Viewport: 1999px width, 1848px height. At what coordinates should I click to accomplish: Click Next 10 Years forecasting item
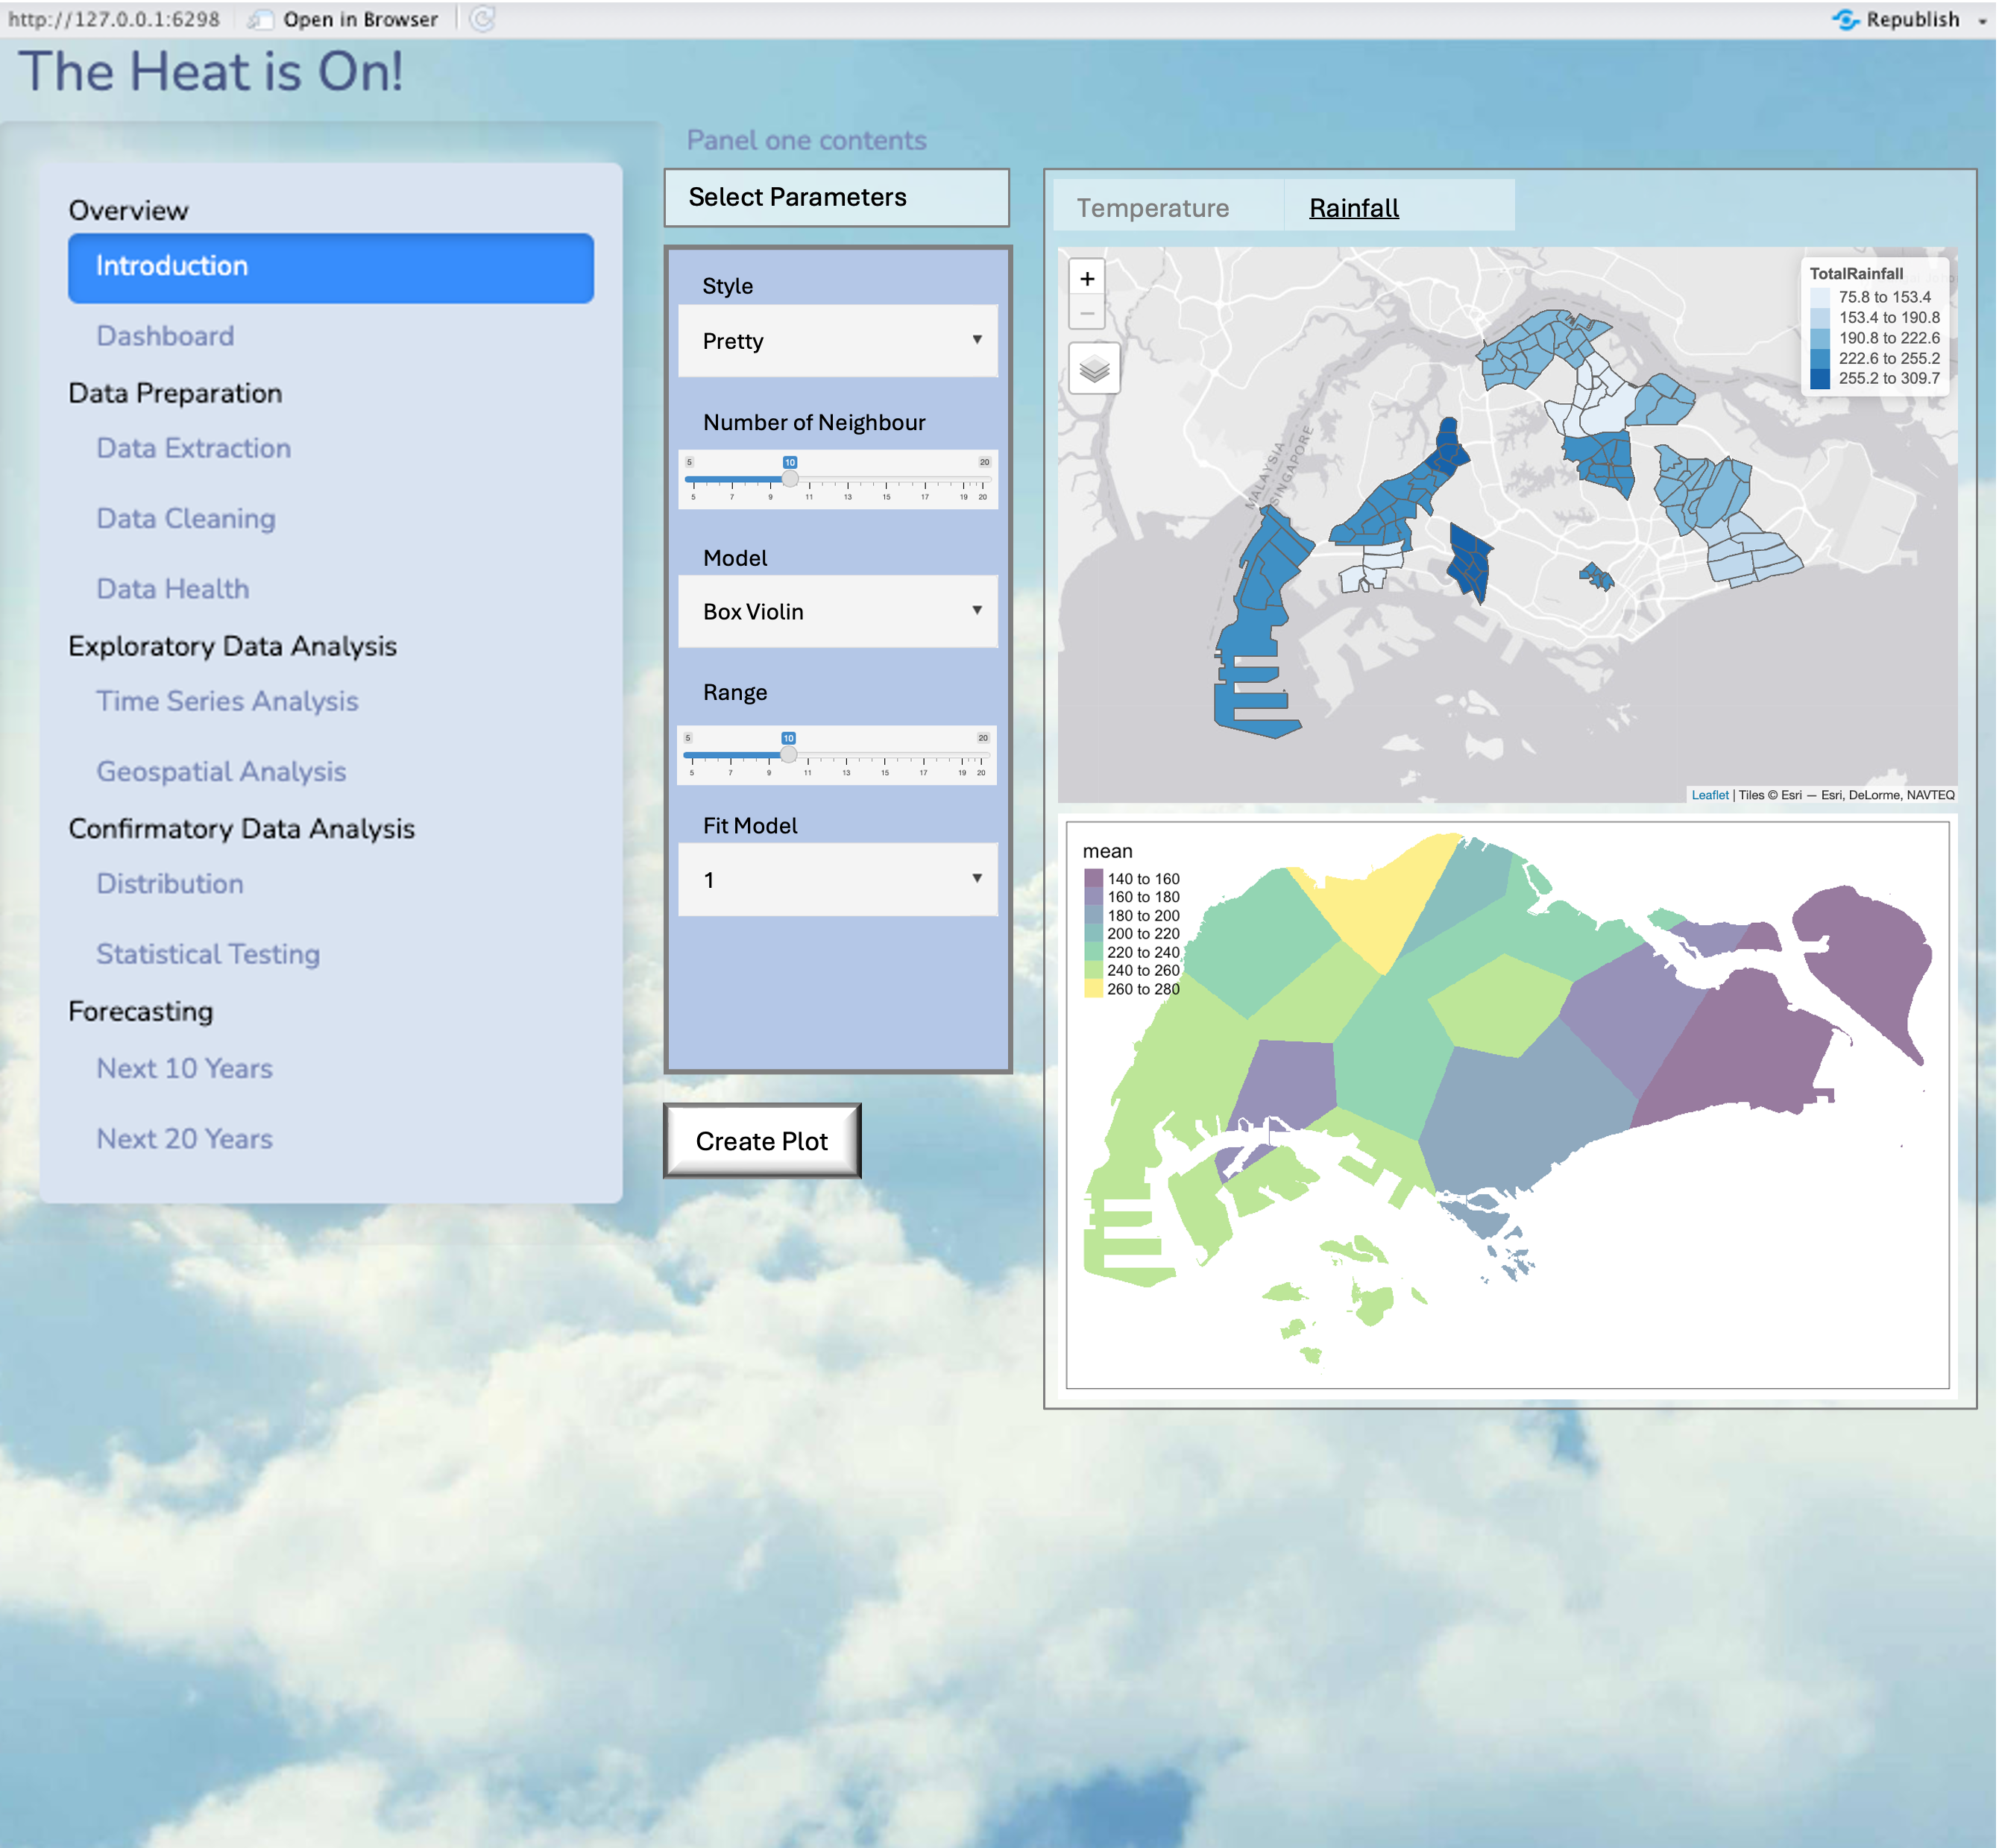184,1068
